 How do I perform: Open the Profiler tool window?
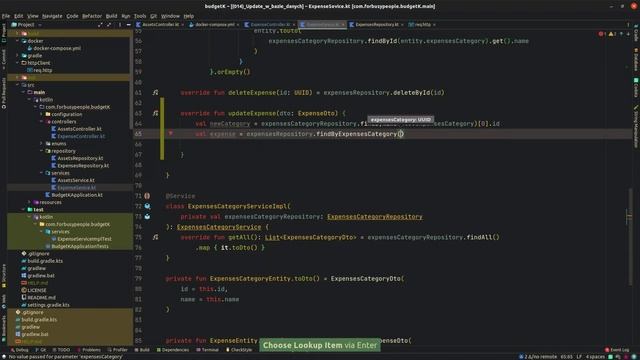[x=118, y=350]
